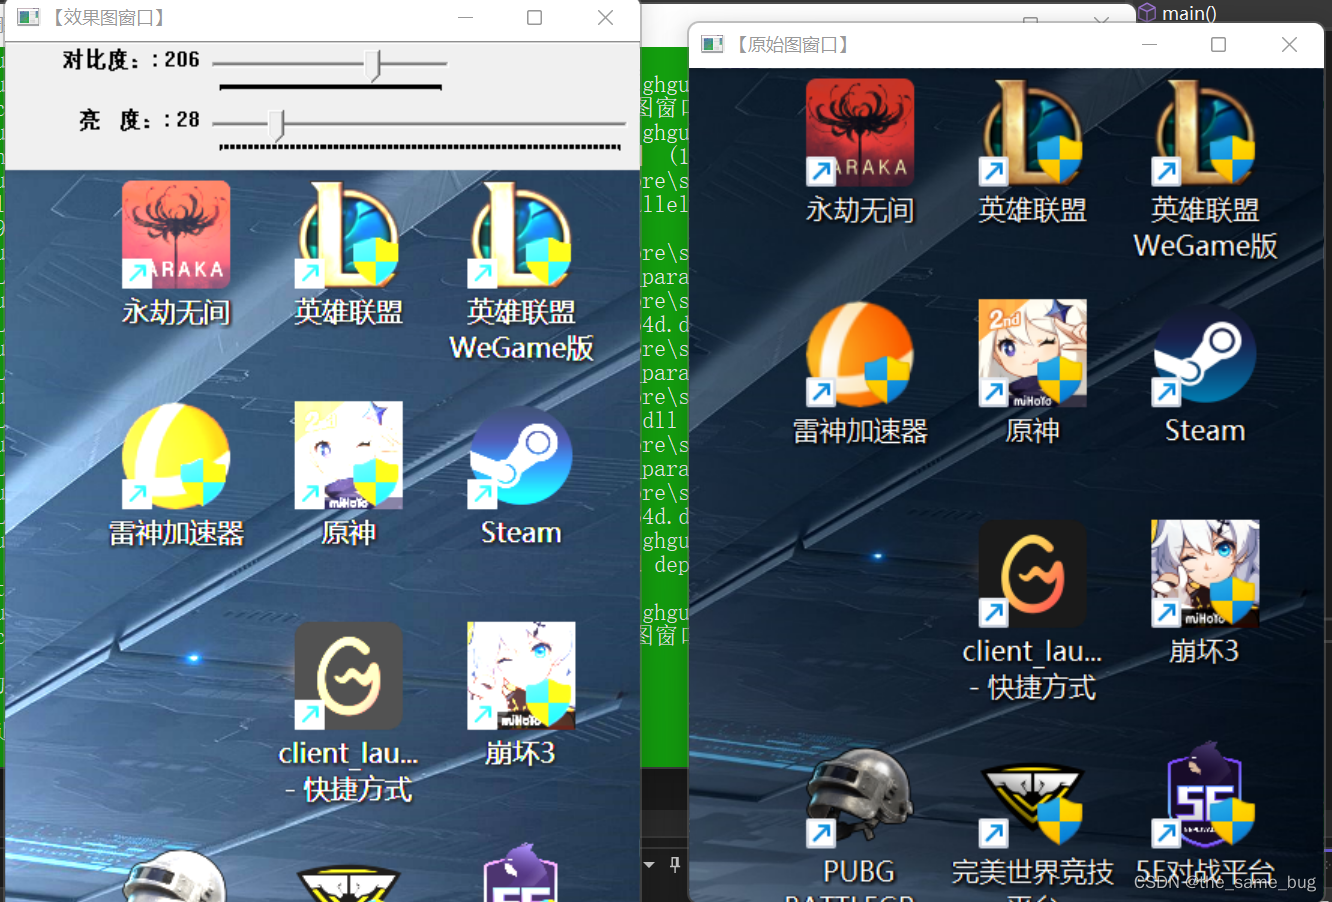Maximize the 原始图窗口 window
Image resolution: width=1332 pixels, height=902 pixels.
(1218, 44)
